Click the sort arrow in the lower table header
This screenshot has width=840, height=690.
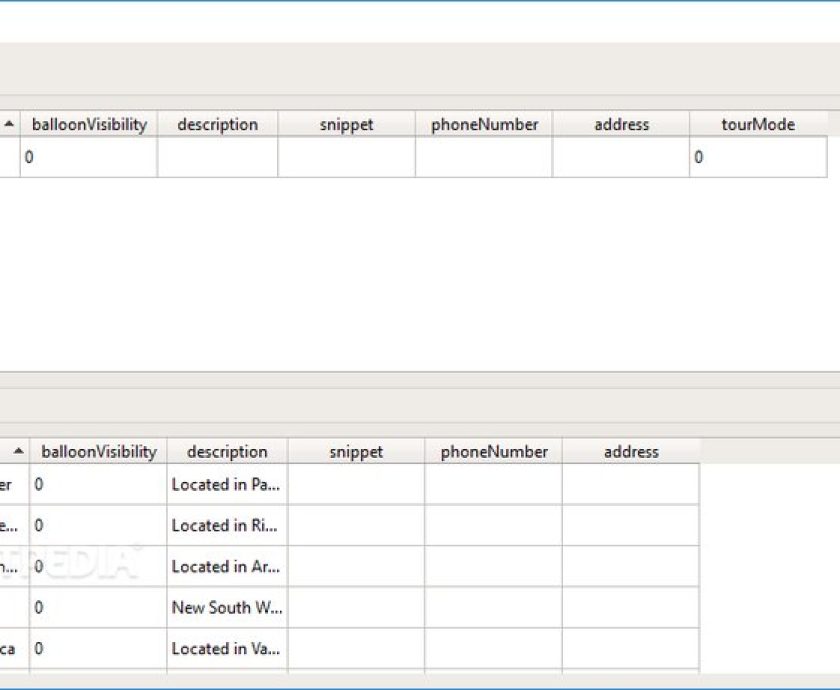(19, 451)
